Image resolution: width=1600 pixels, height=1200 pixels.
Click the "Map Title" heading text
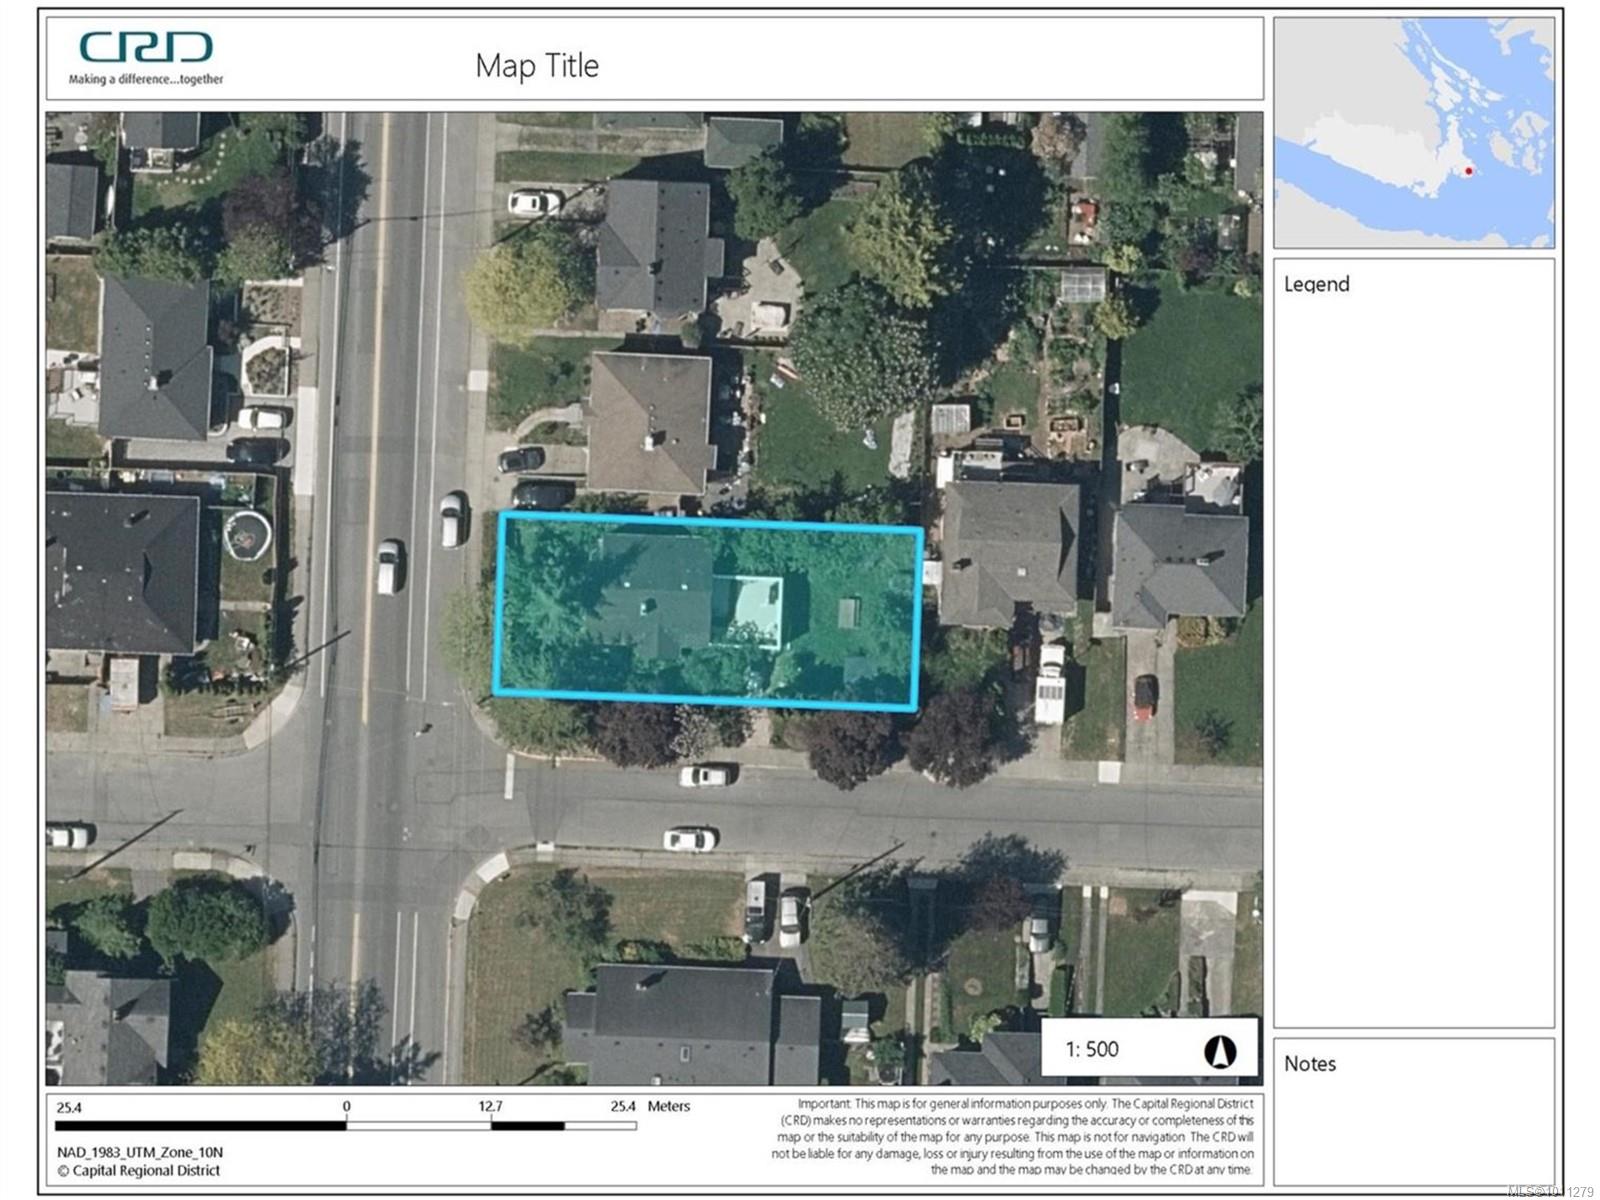(537, 66)
